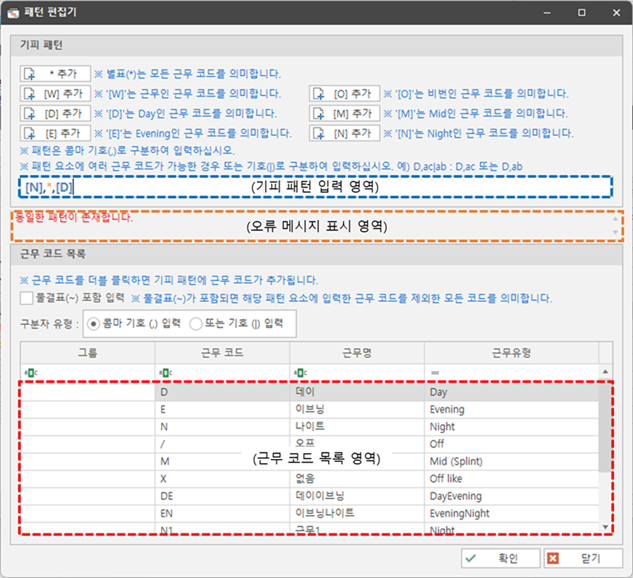The height and width of the screenshot is (578, 633).
Task: Click the '* 추가' wildcard add button
Action: coord(54,73)
